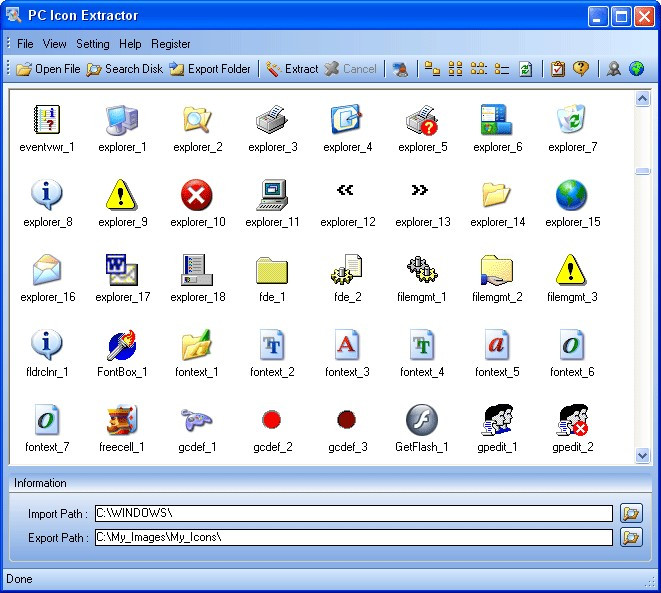Switch to large icons view
The image size is (661, 593).
[432, 69]
